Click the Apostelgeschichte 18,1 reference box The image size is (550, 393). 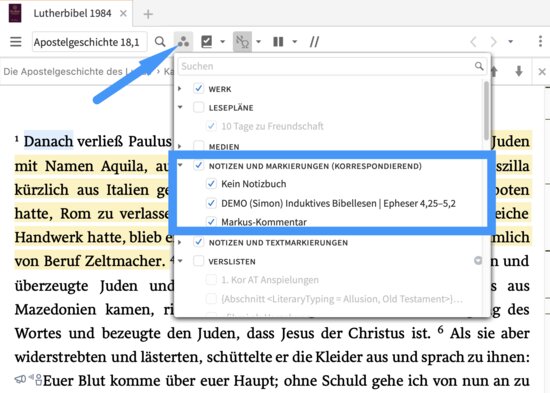(x=89, y=42)
